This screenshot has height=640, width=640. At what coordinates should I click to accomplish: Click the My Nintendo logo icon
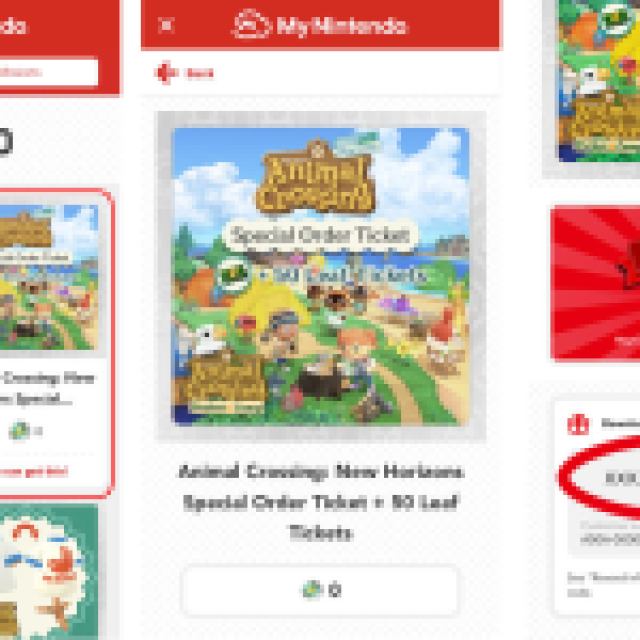(251, 24)
